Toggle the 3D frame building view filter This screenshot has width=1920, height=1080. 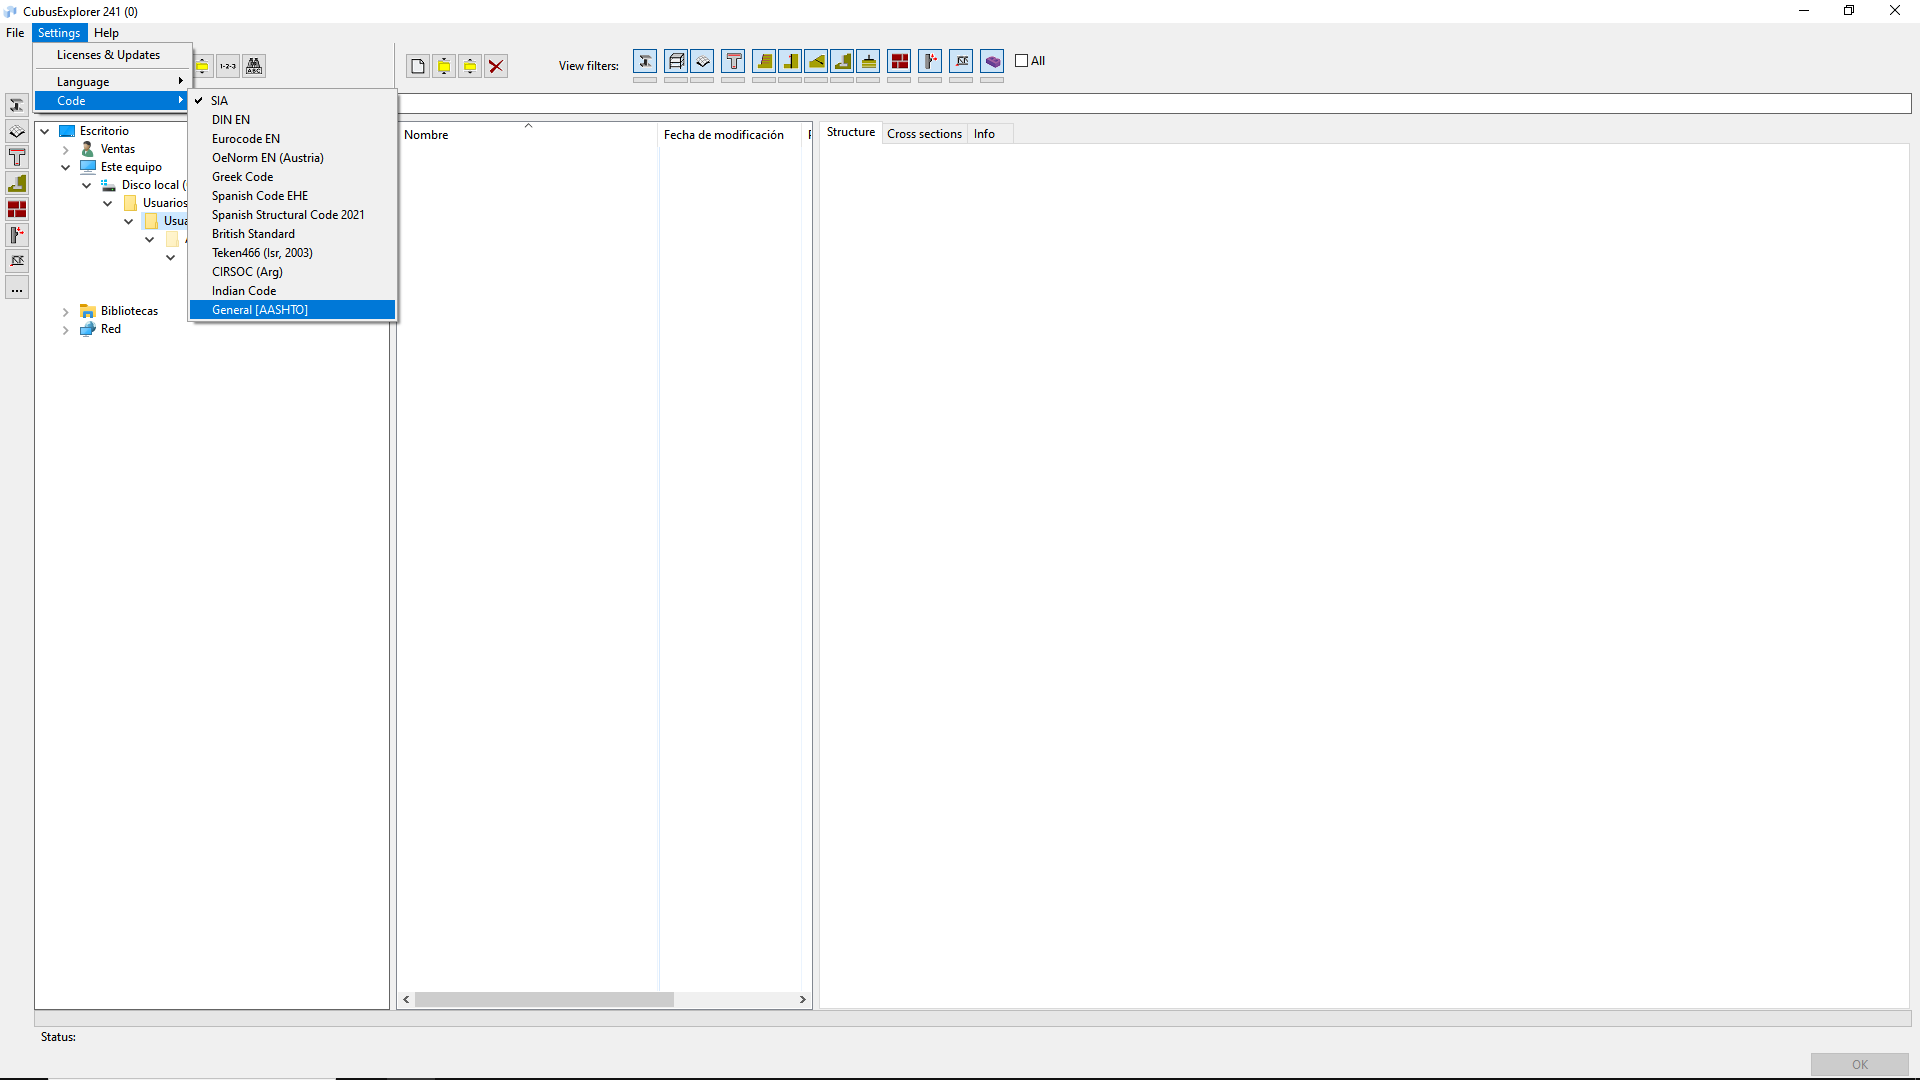(676, 62)
